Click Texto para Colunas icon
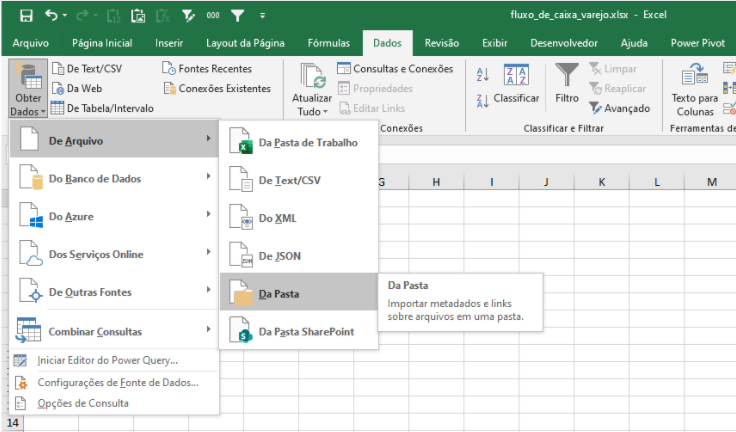The image size is (736, 432). pos(695,75)
